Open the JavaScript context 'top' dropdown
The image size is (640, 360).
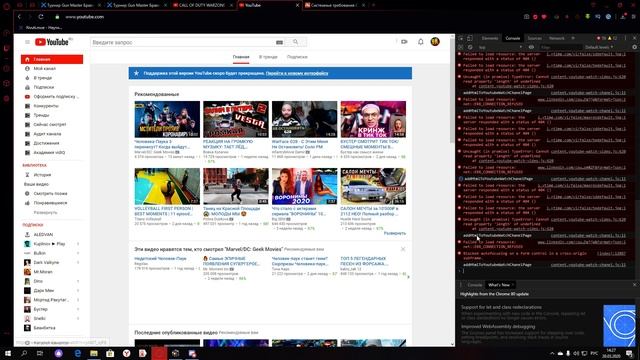500,47
